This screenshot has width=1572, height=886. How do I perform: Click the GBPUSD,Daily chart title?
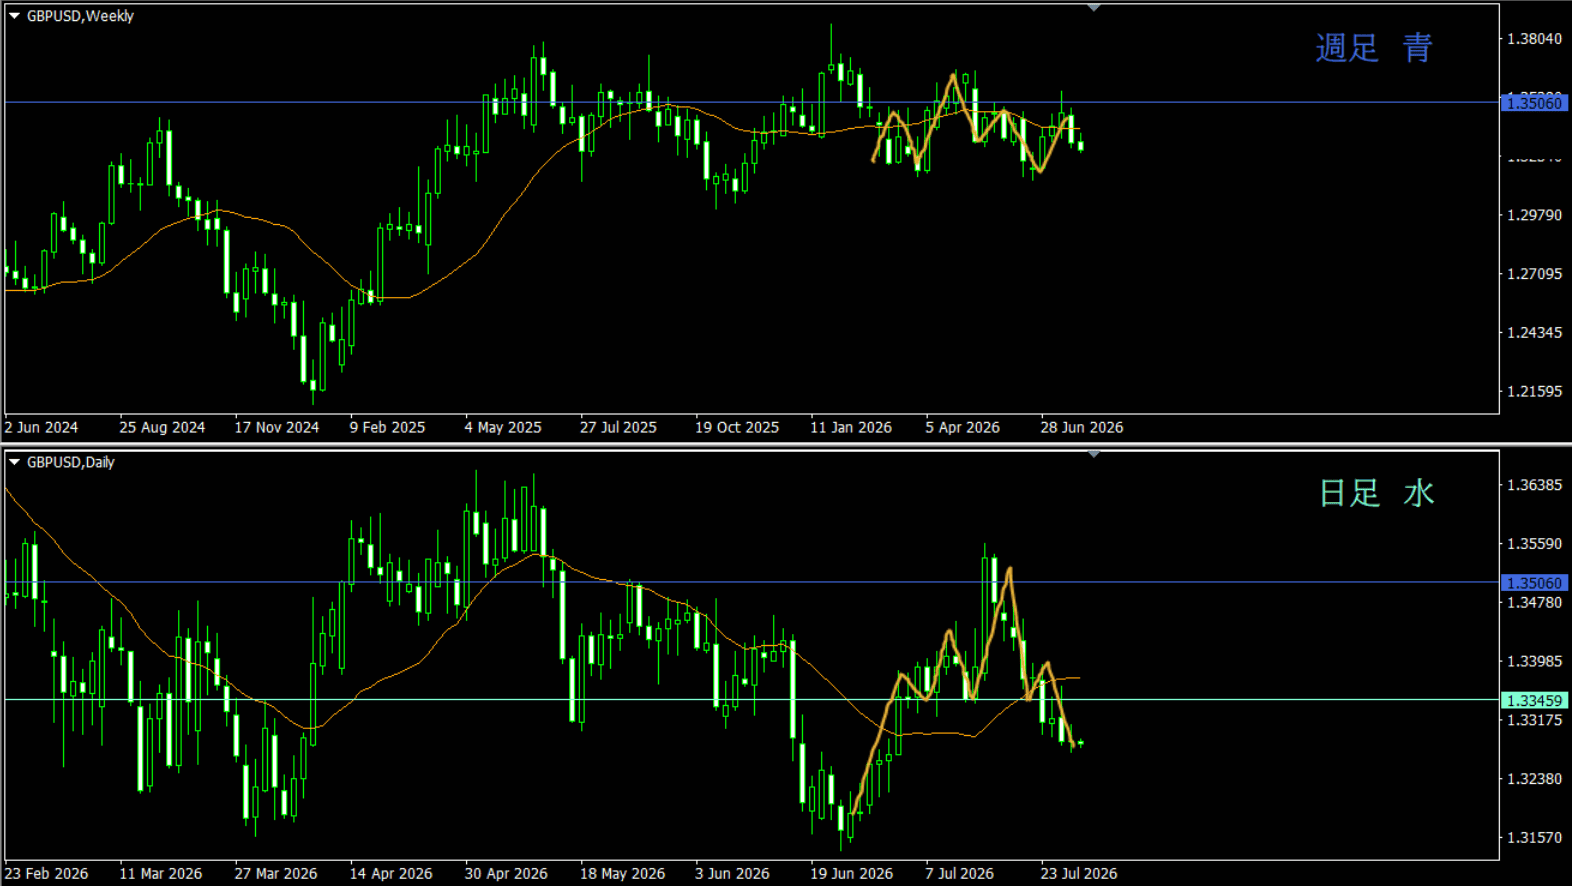[71, 462]
